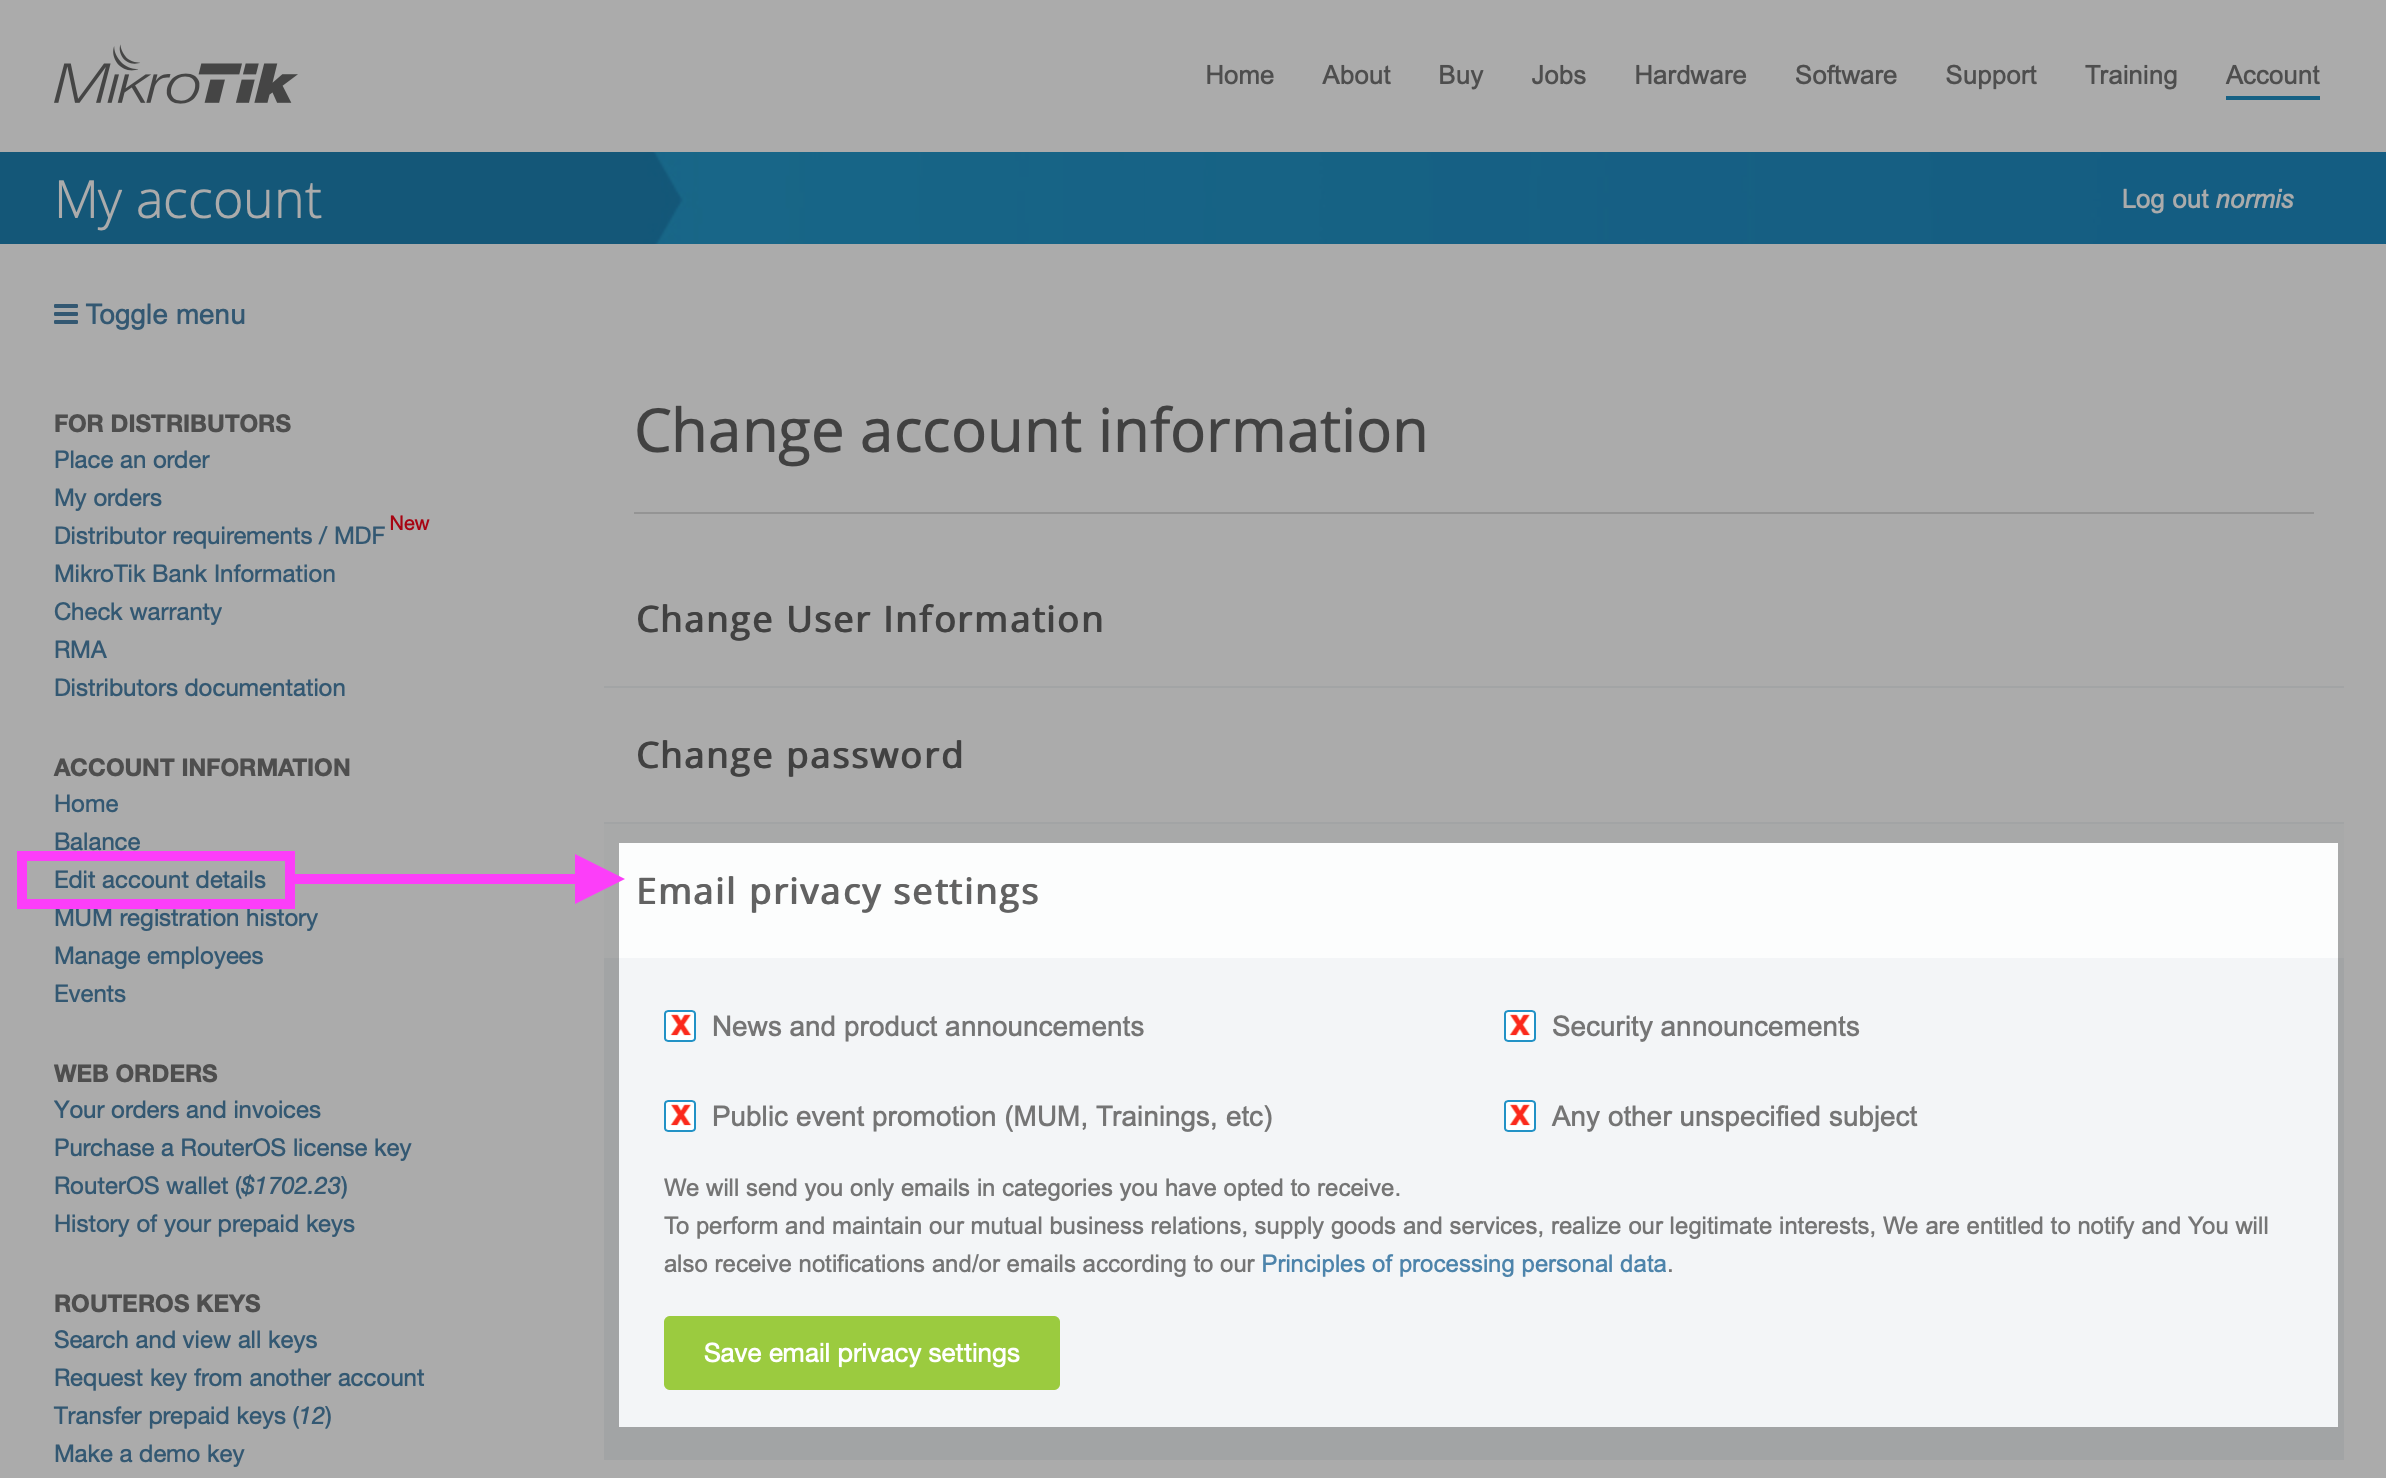This screenshot has width=2386, height=1478.
Task: Open Principles of processing personal data link
Action: (1463, 1264)
